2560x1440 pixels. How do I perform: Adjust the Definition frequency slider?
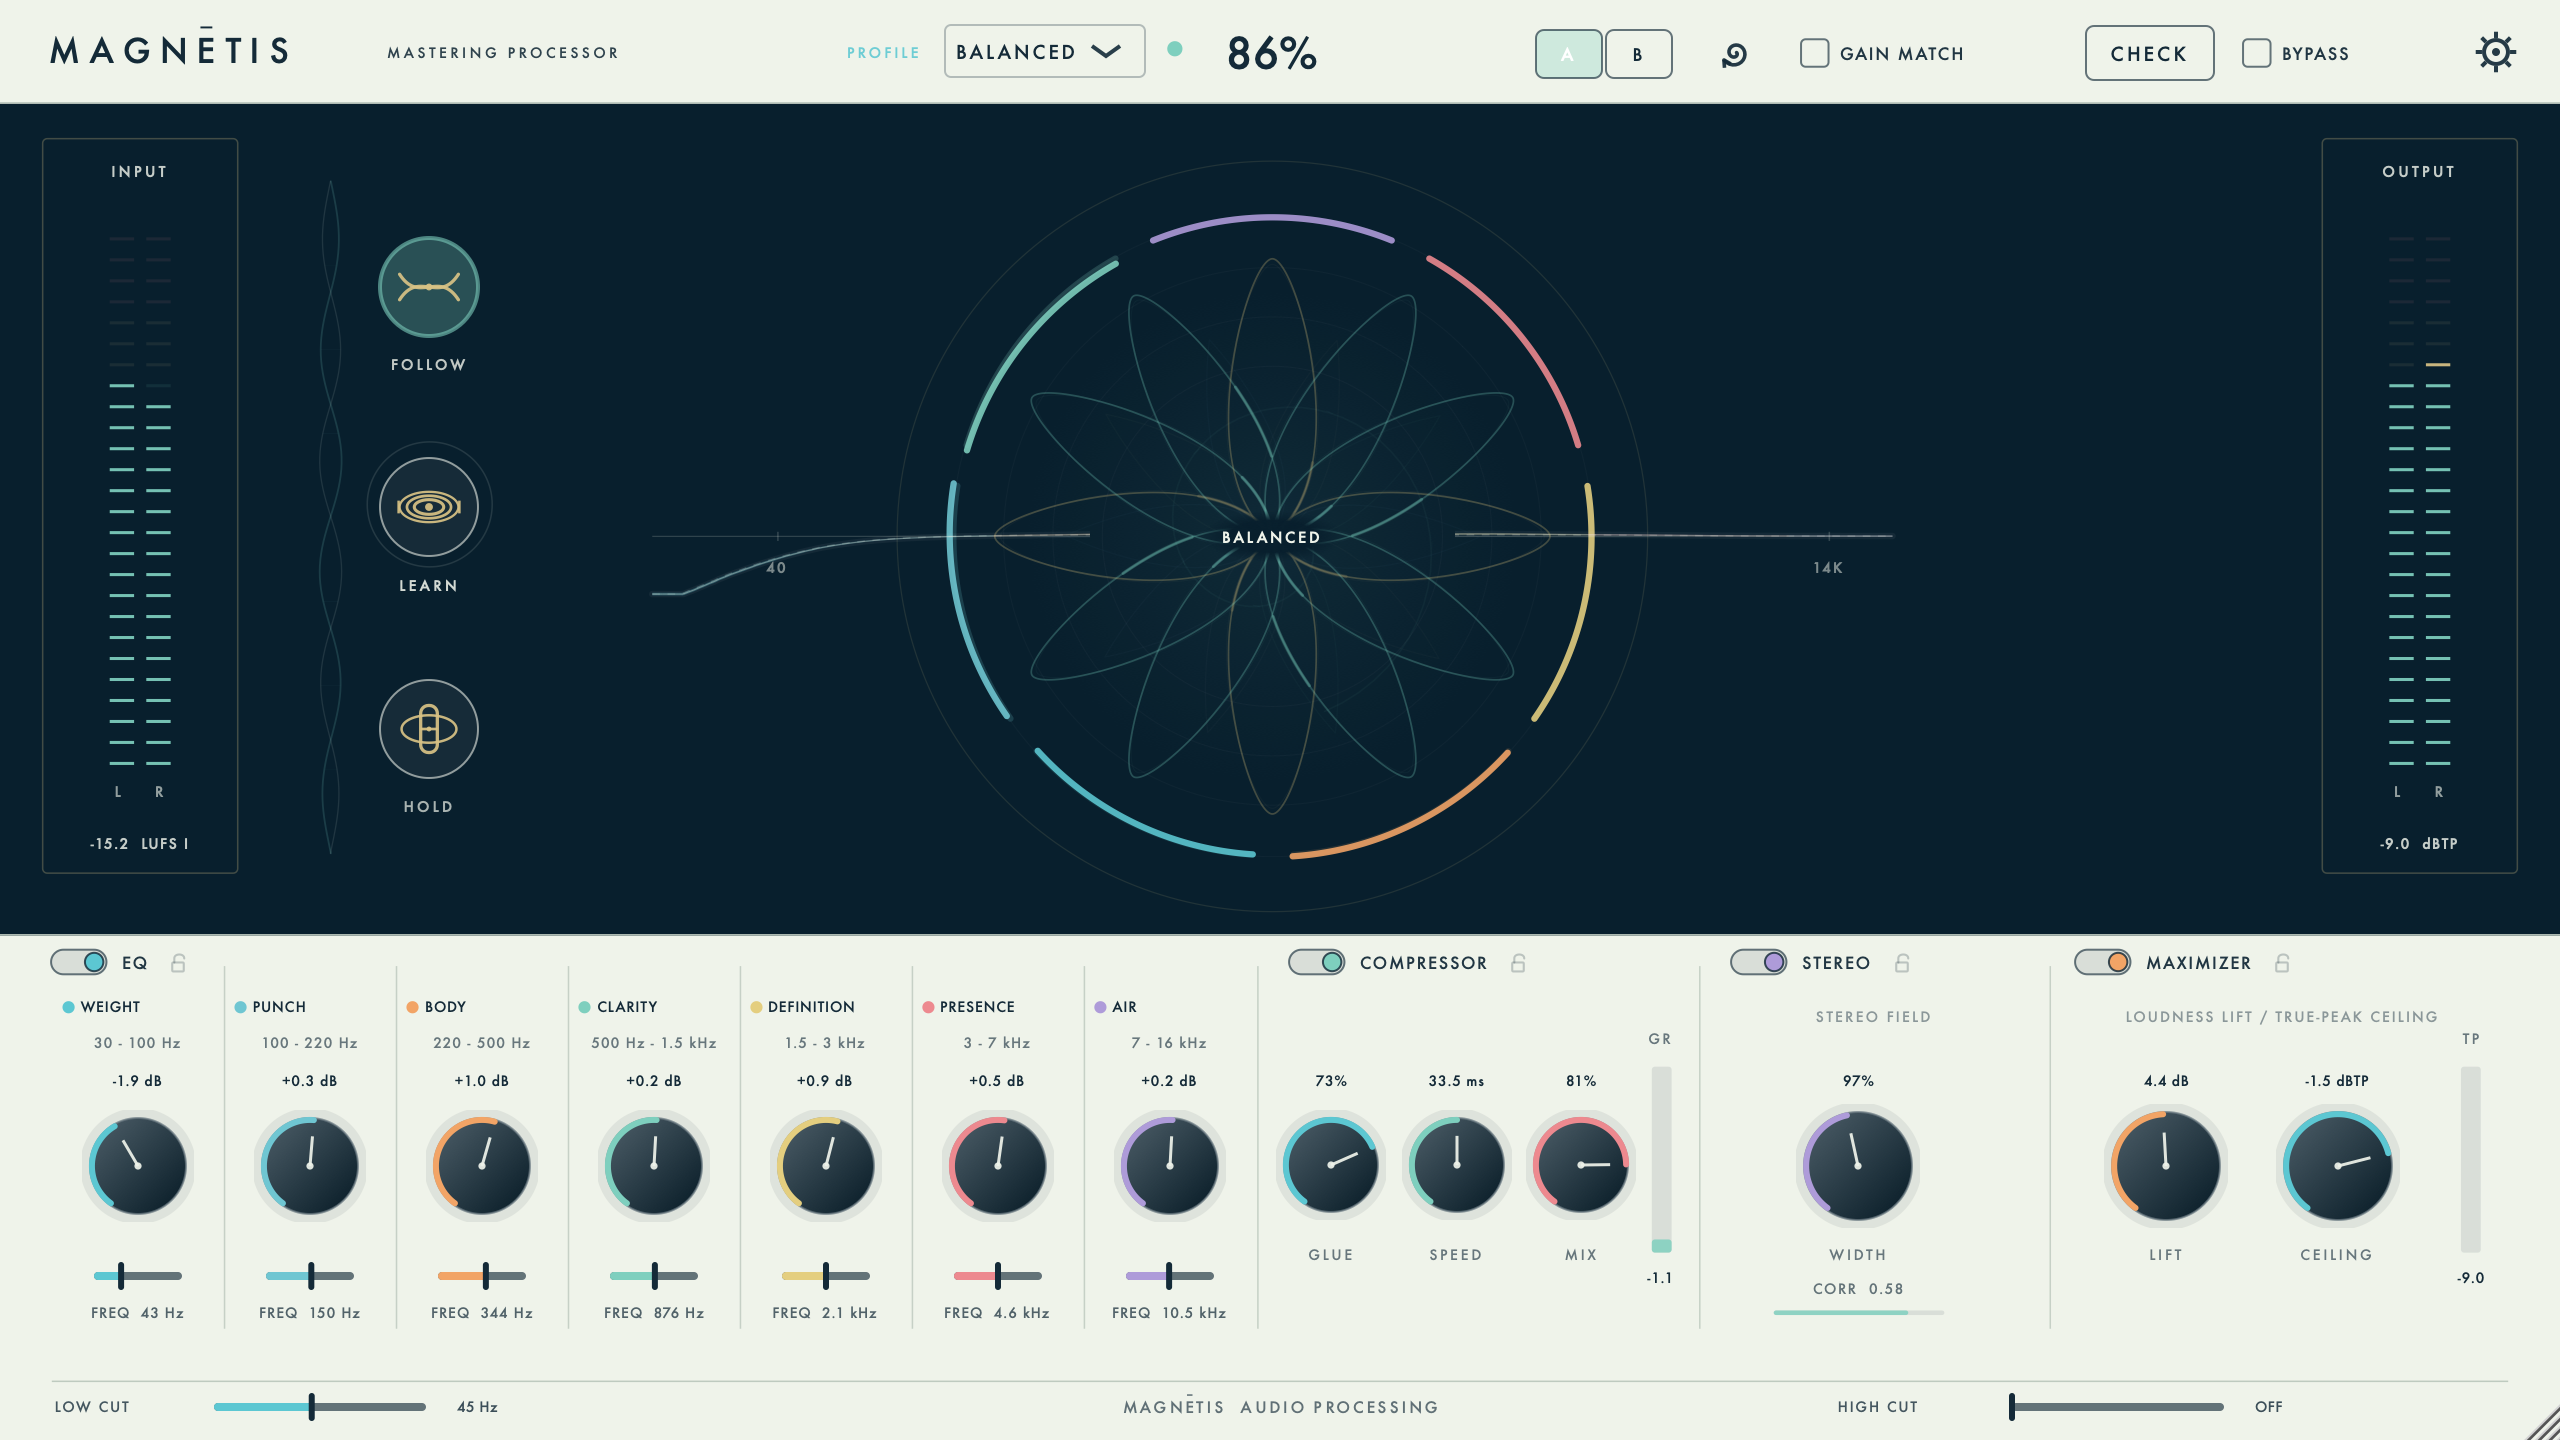(x=826, y=1276)
